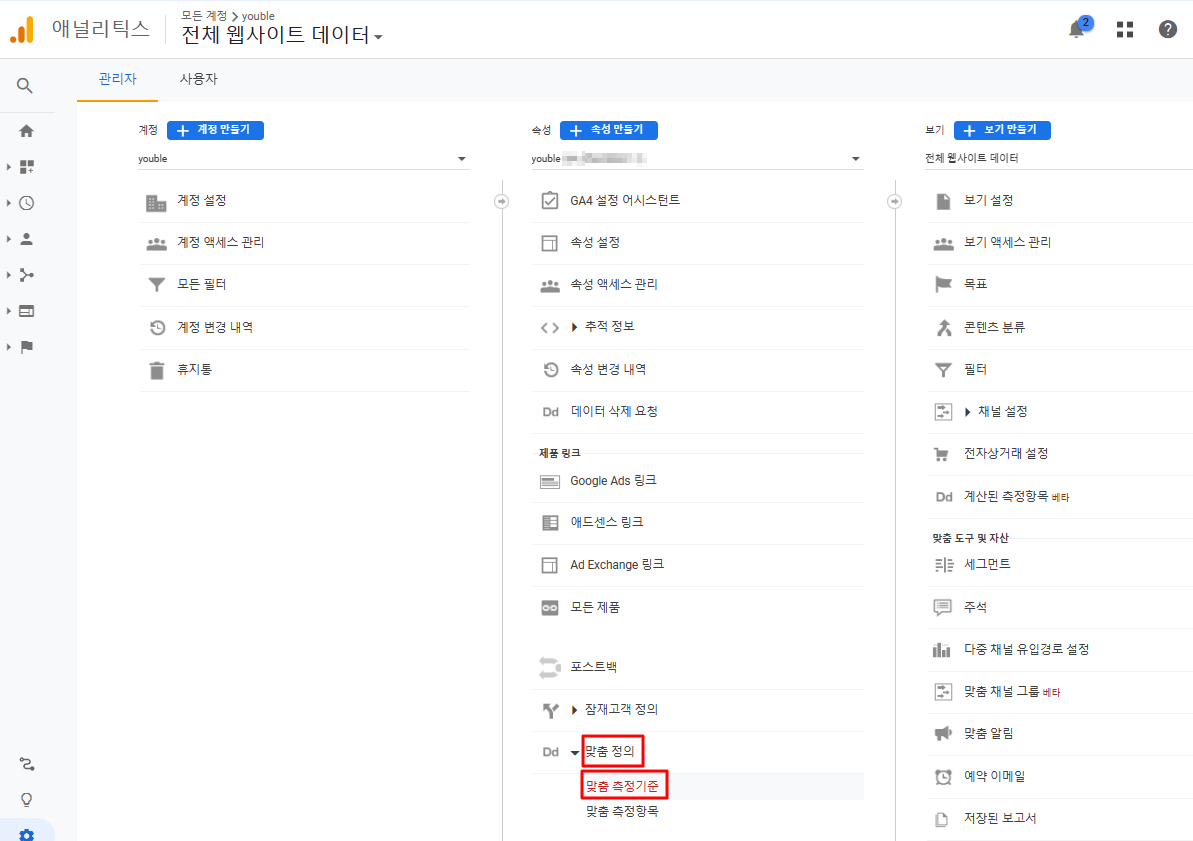This screenshot has width=1193, height=841.
Task: Open the Attribution icon near the sidebar bottom
Action: click(25, 764)
